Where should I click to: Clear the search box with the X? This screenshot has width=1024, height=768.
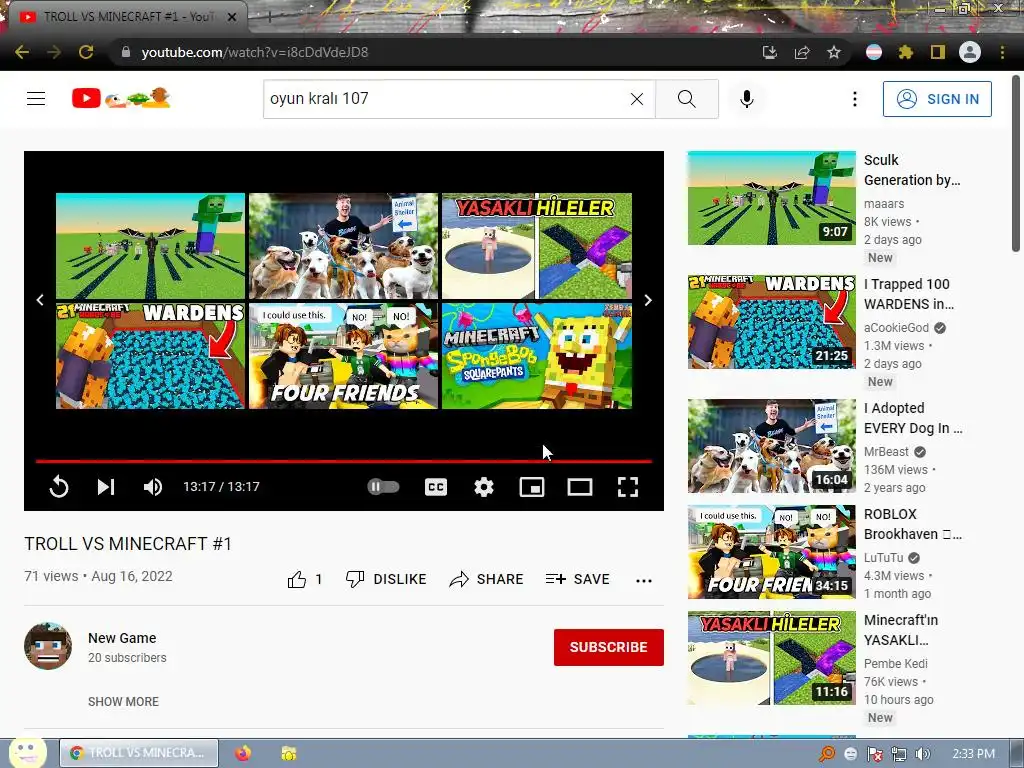pyautogui.click(x=637, y=99)
